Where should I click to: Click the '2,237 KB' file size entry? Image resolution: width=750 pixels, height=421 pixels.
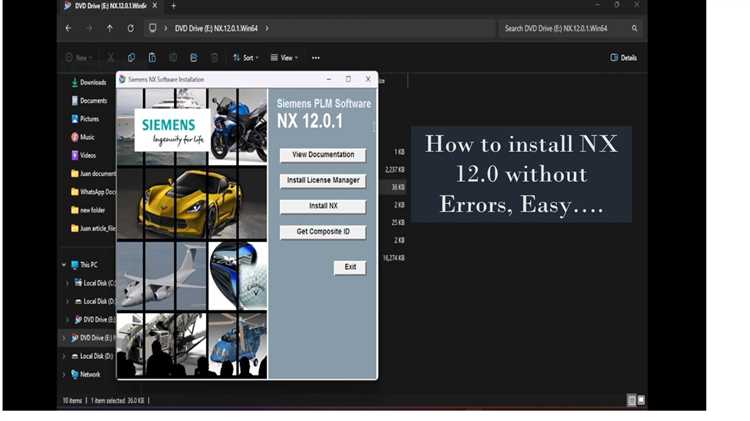tap(395, 170)
